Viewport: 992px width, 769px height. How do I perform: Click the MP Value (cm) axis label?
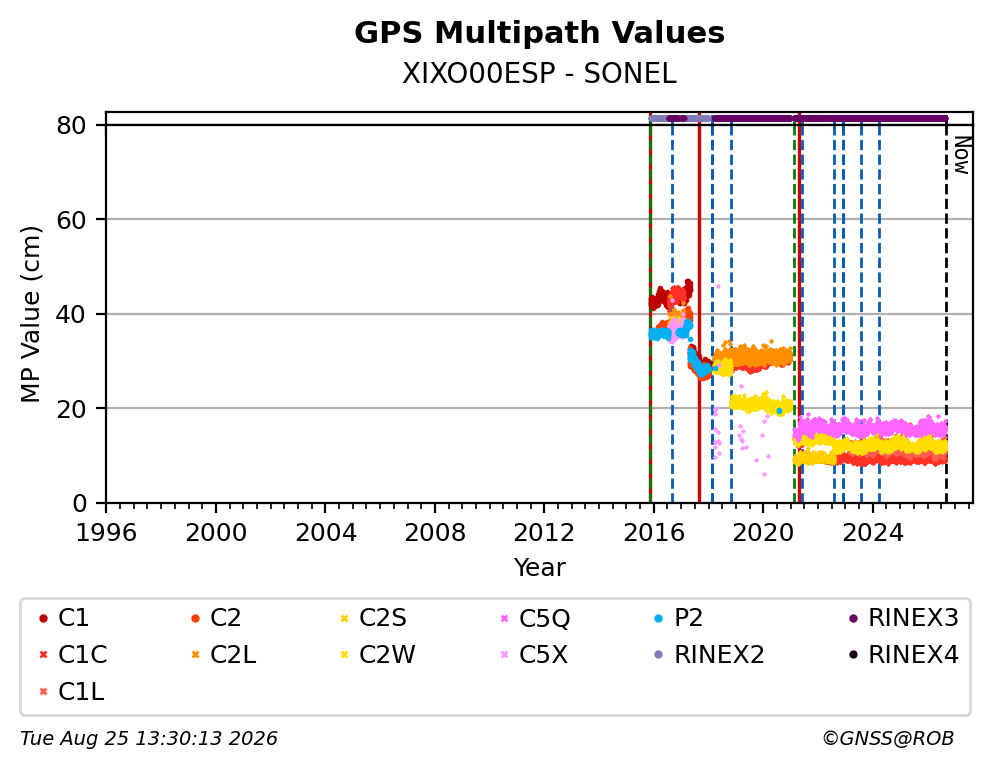[x=30, y=314]
